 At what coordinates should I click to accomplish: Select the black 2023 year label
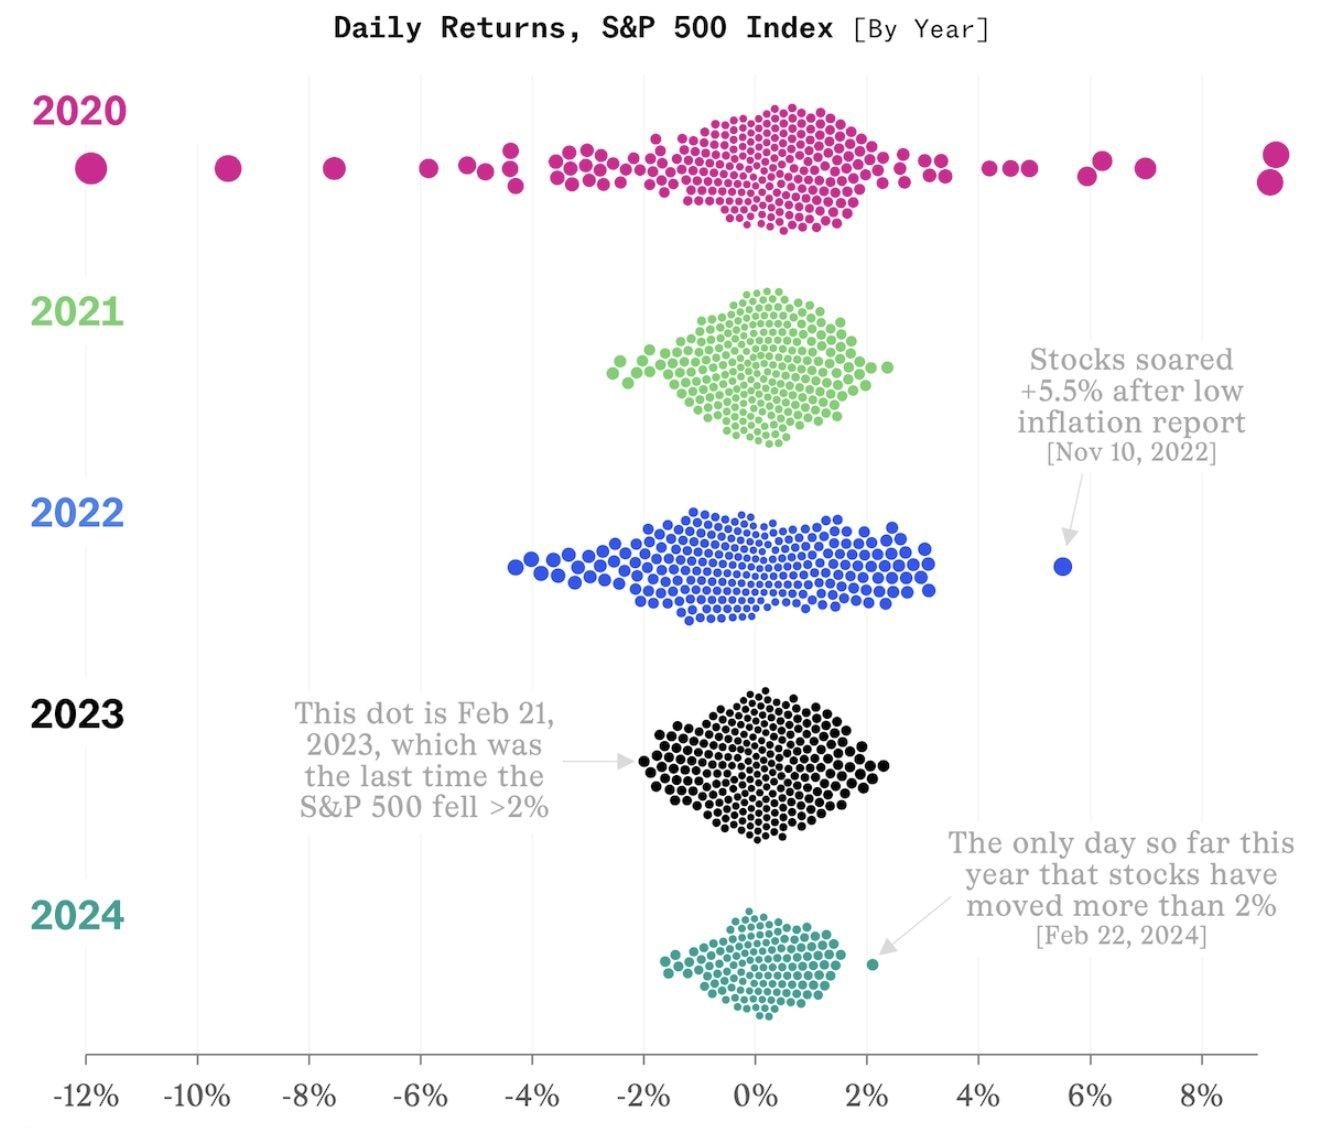77,714
